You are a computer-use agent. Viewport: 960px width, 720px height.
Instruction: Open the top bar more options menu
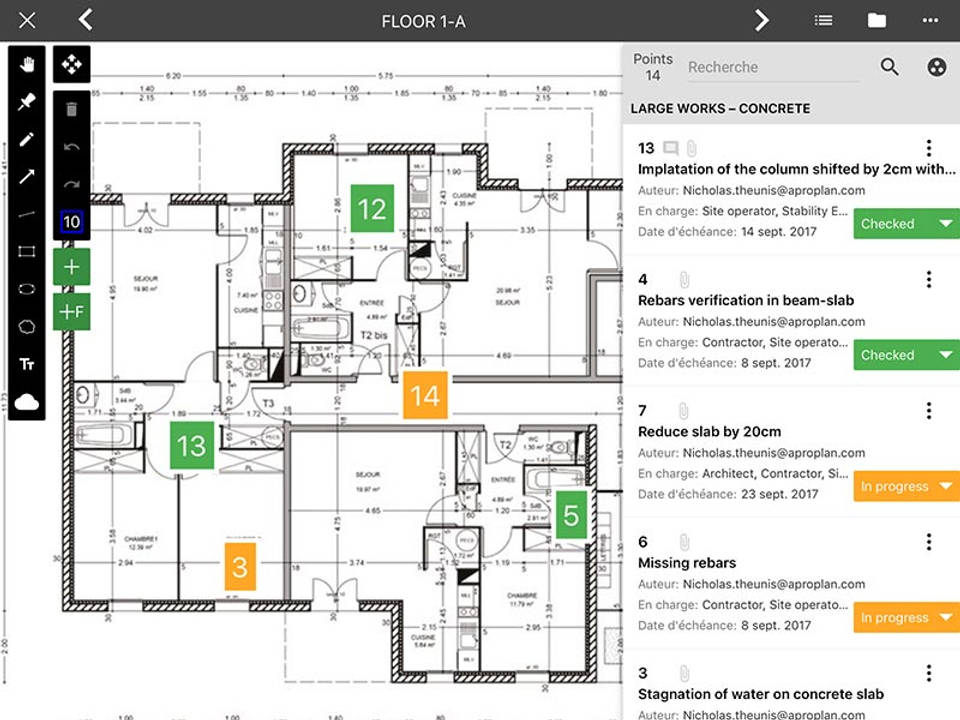(931, 20)
